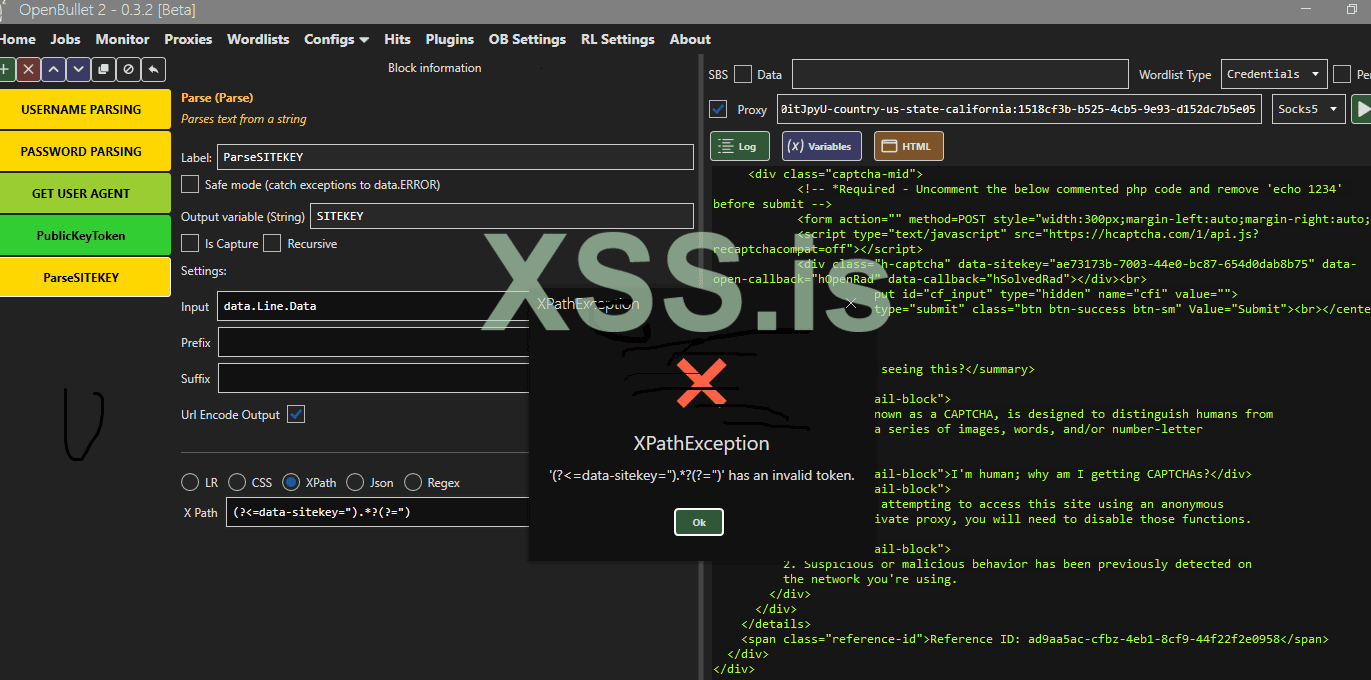1371x680 pixels.
Task: Open the Monitor page
Action: [122, 39]
